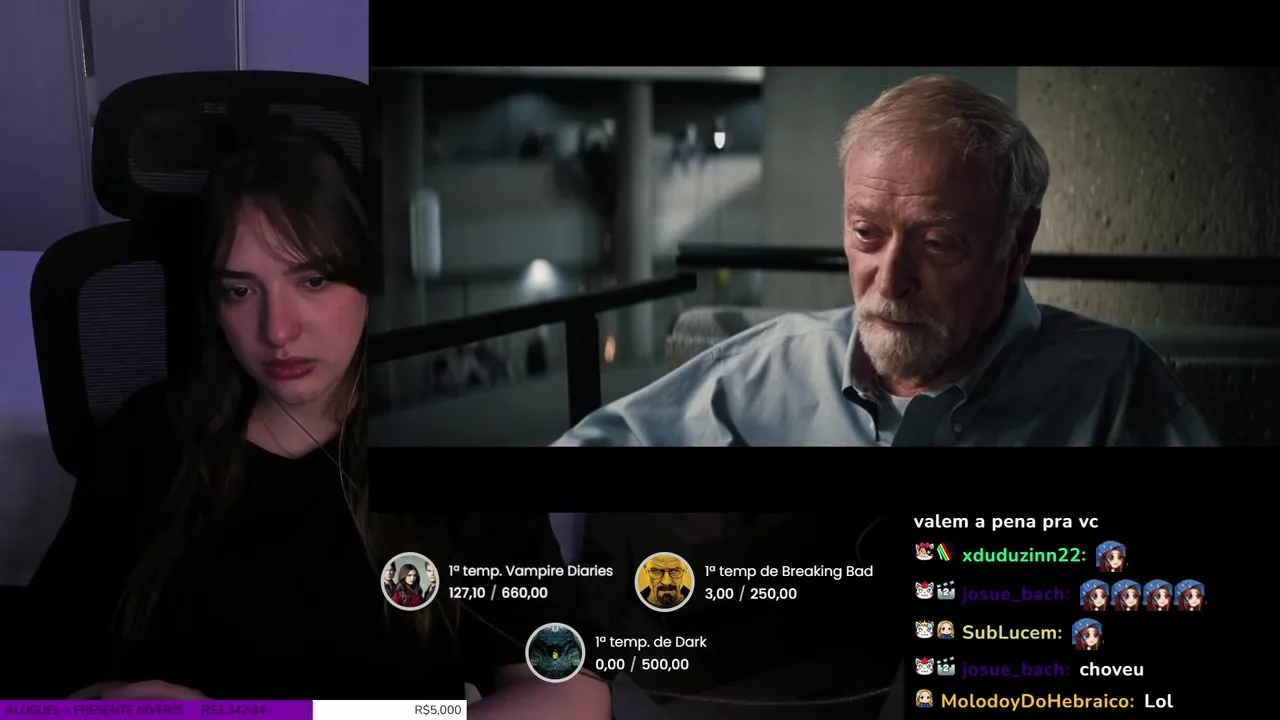Image resolution: width=1280 pixels, height=720 pixels.
Task: Click the streamer's webcam feed
Action: point(184,350)
